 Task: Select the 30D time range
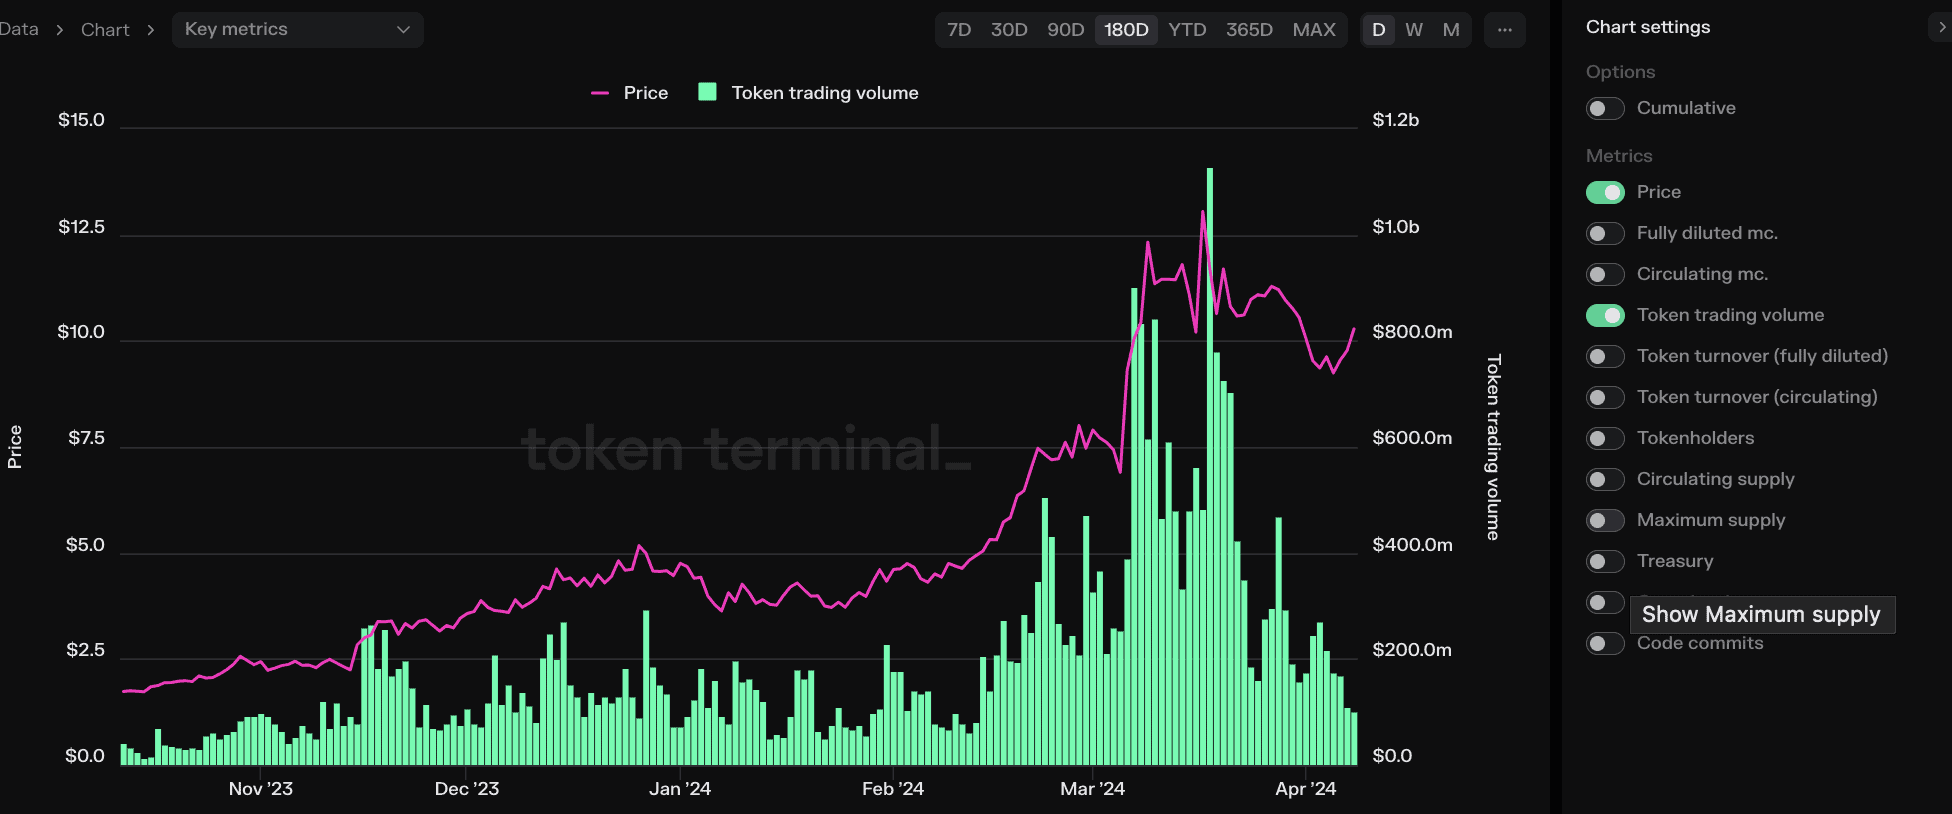click(1009, 30)
